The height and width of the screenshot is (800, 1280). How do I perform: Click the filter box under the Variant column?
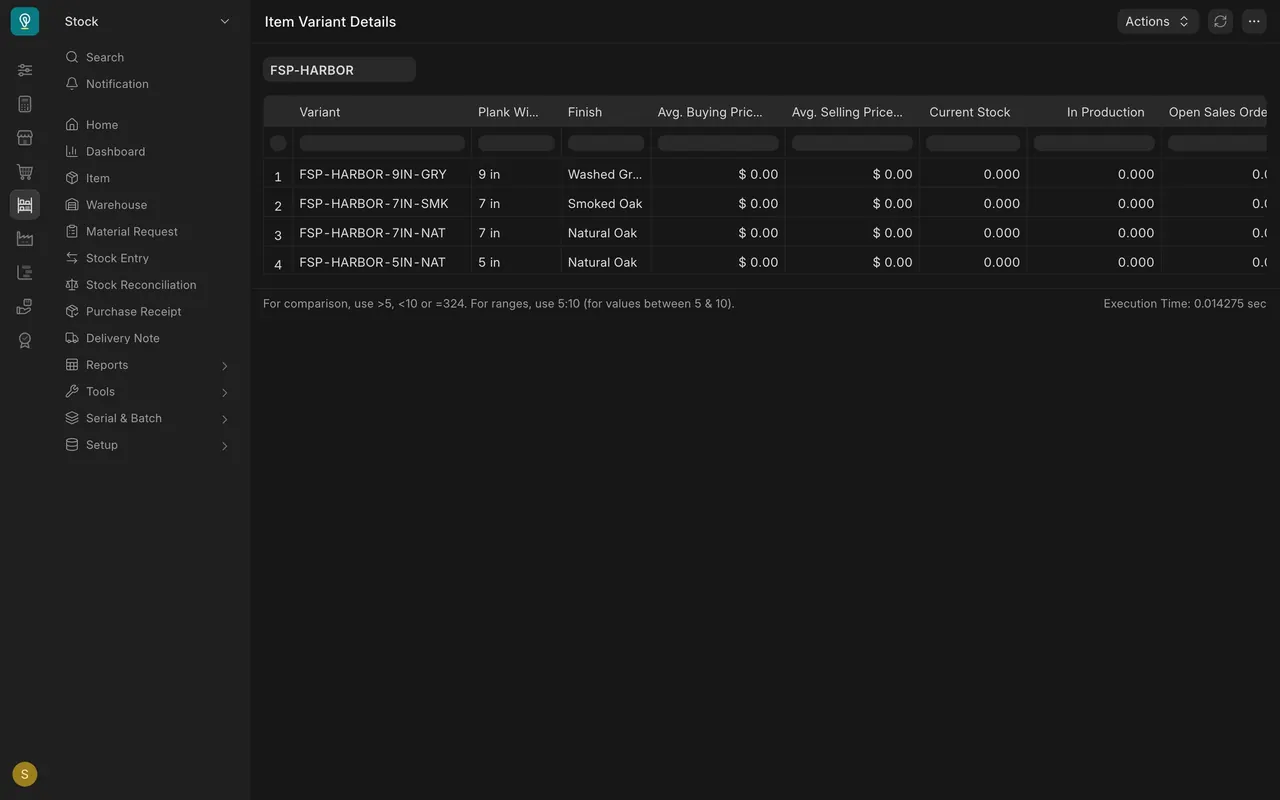tap(382, 143)
